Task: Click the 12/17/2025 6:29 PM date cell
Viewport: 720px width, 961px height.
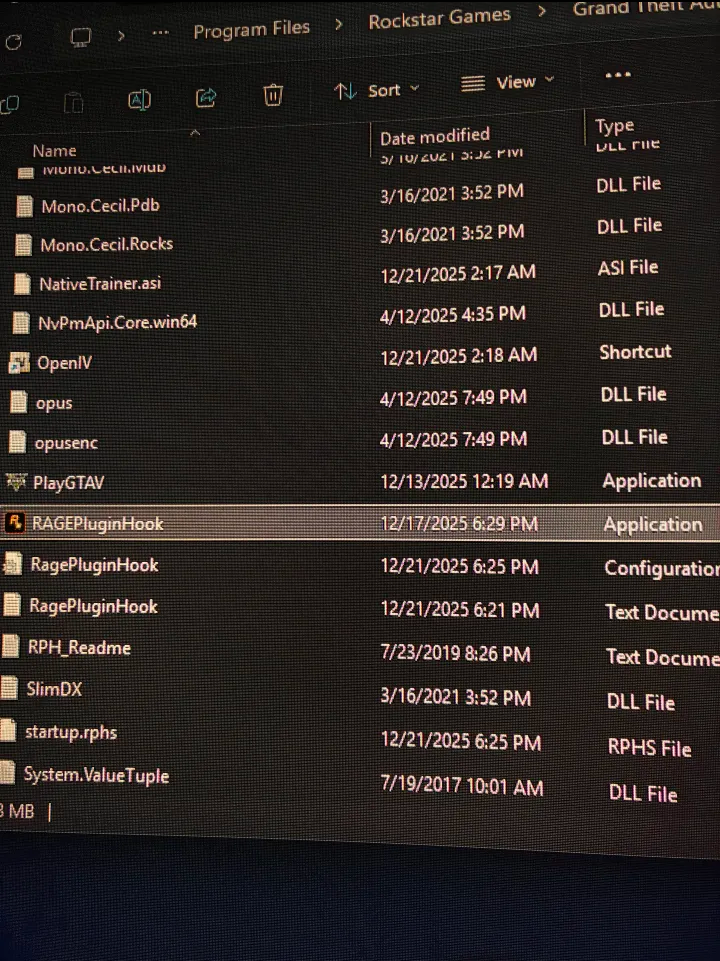Action: click(459, 523)
